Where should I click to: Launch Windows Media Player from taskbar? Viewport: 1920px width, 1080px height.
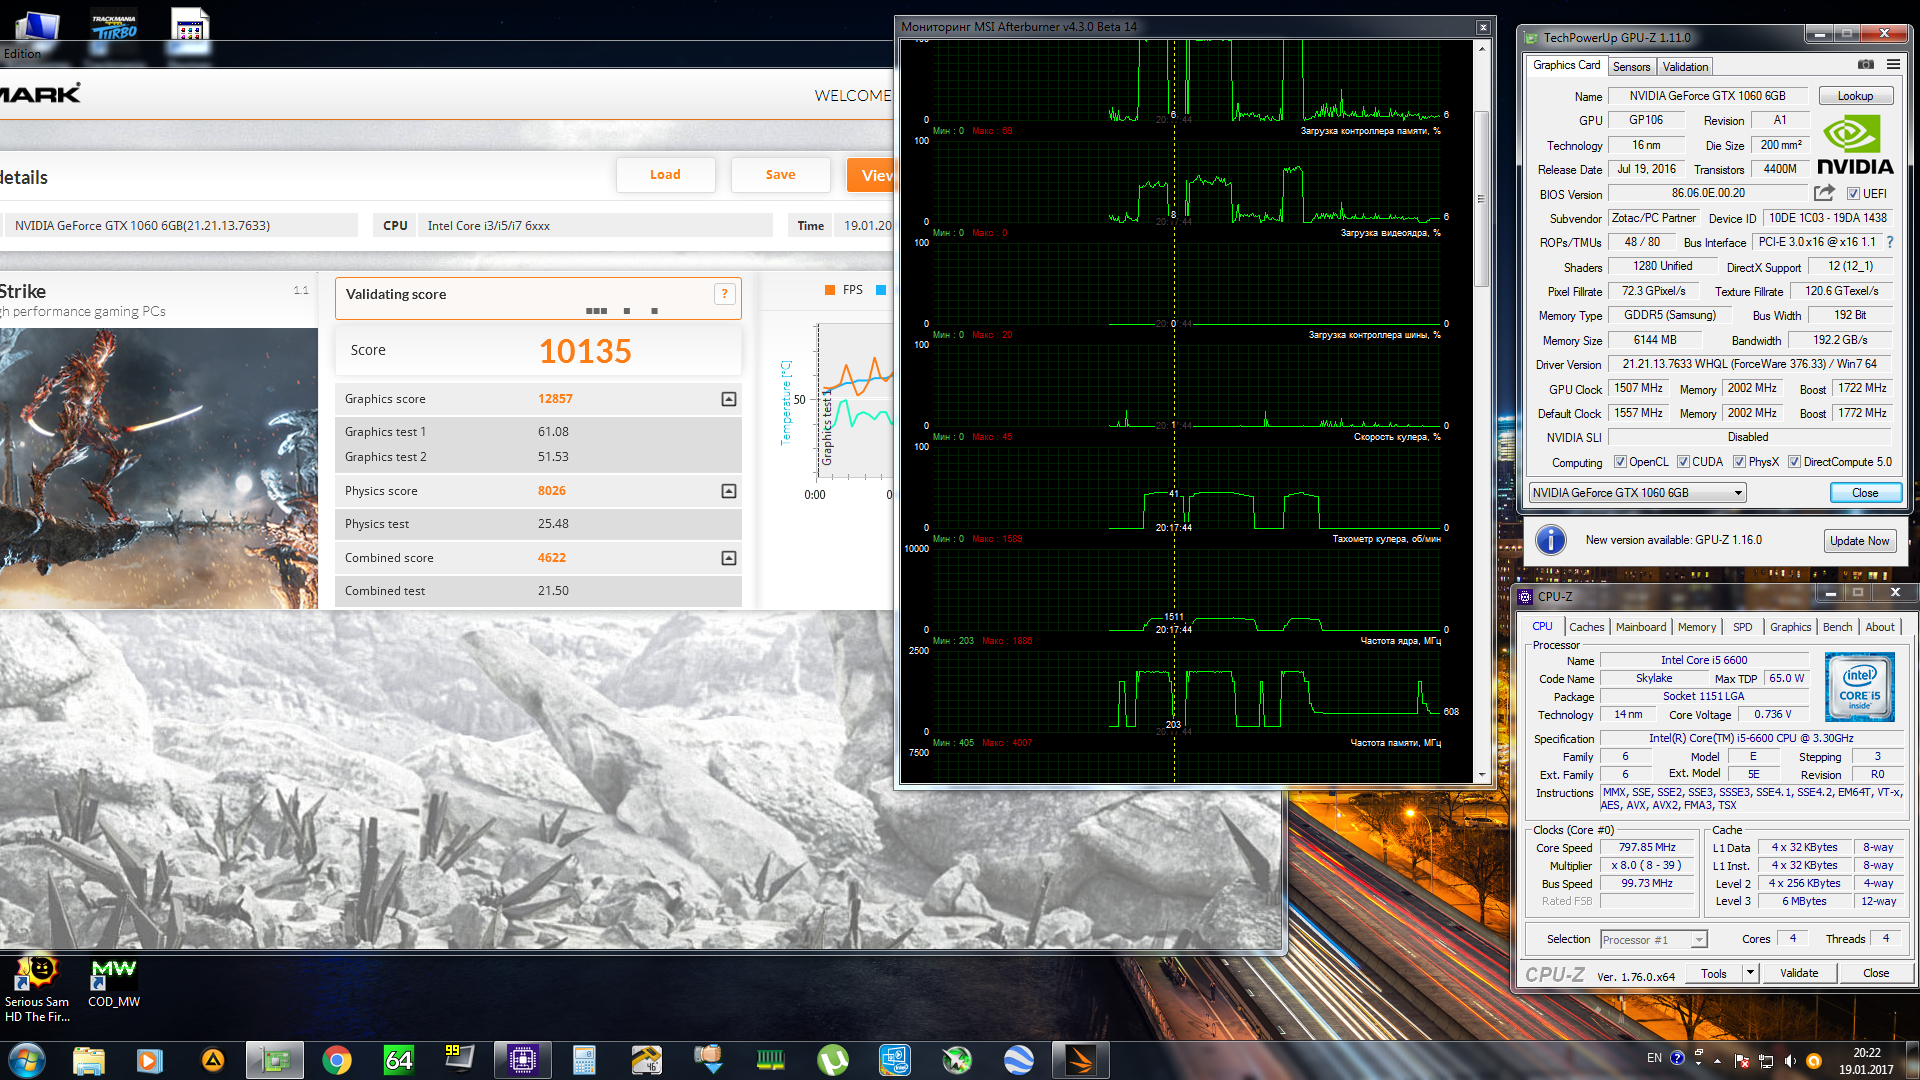pyautogui.click(x=150, y=1060)
